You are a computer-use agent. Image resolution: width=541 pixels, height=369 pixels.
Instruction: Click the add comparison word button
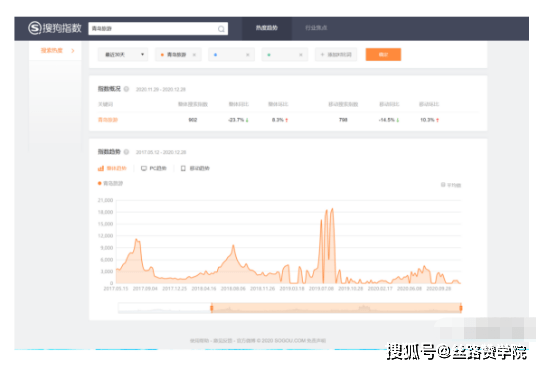336,55
